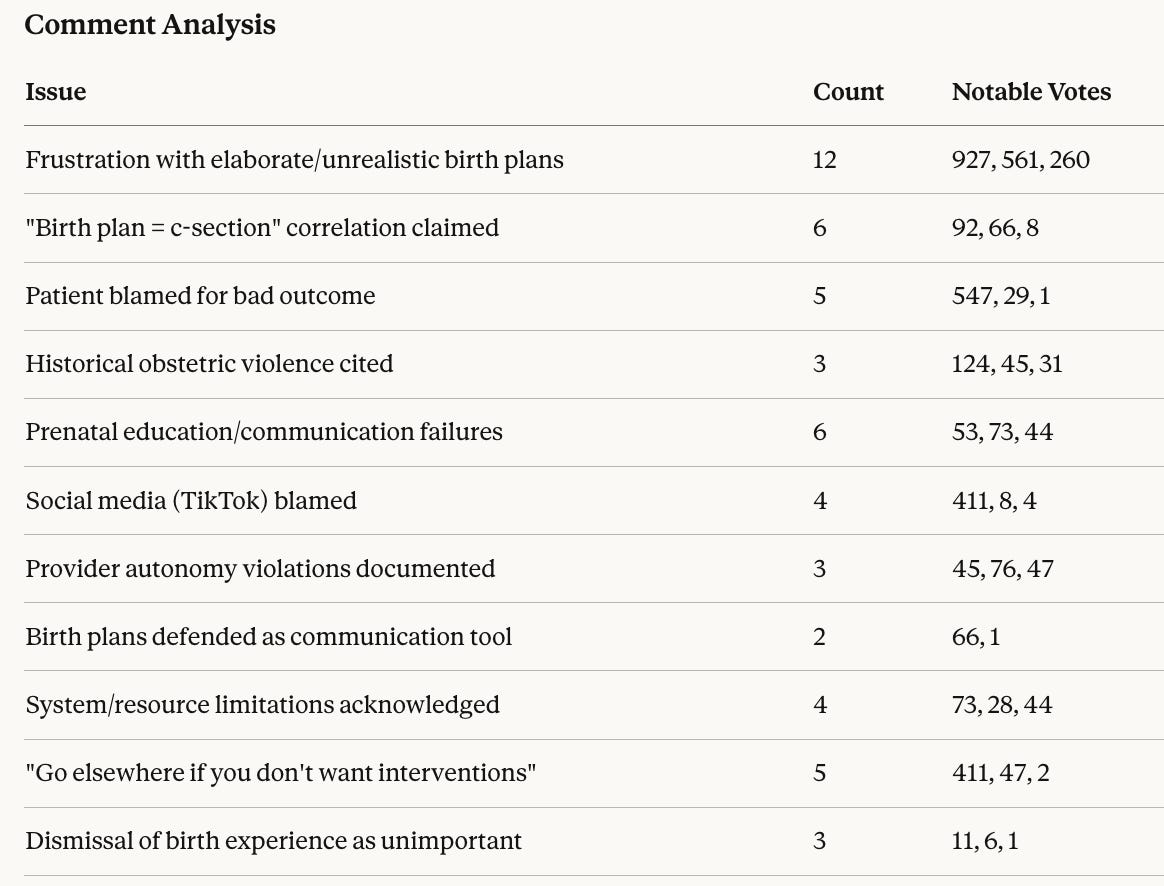Screen dimensions: 1164x886
Task: Click "Patient blamed for bad outcome" text
Action: pyautogui.click(x=200, y=296)
